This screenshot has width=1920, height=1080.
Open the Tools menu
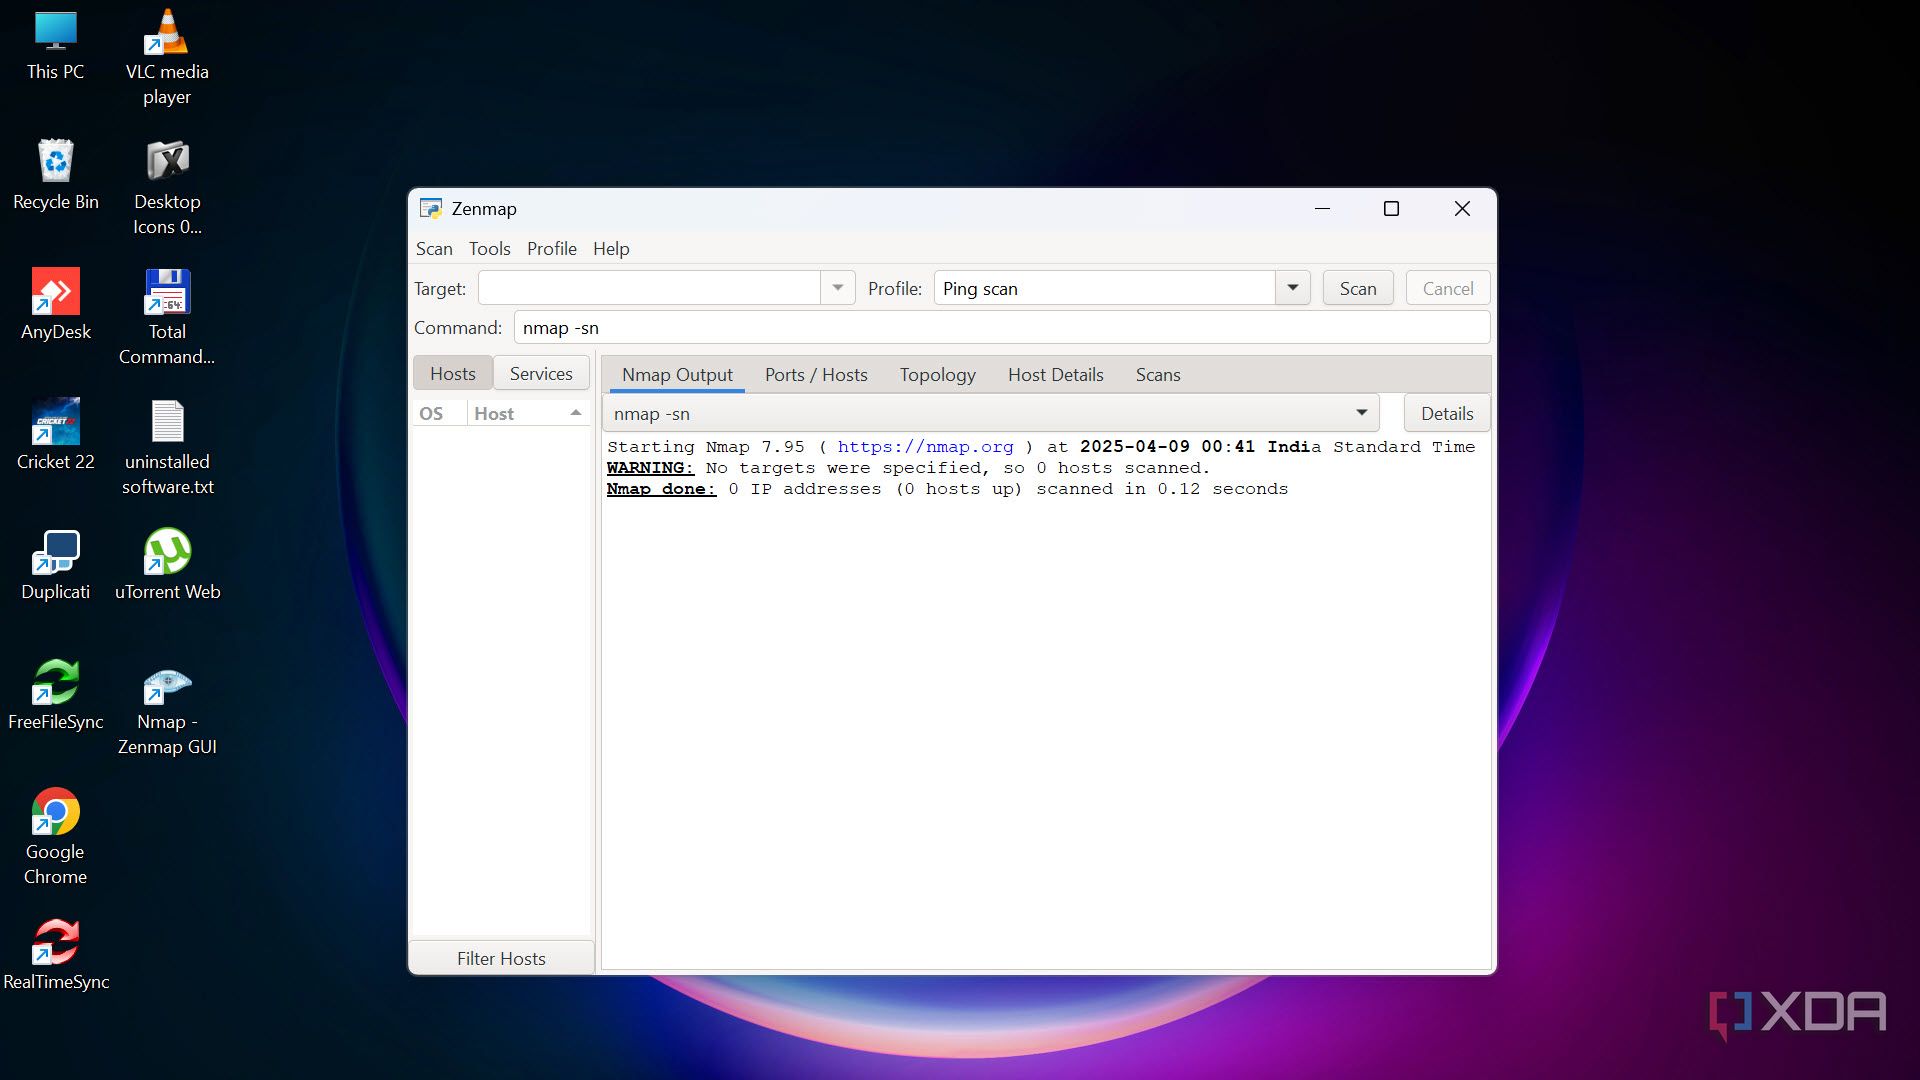pyautogui.click(x=489, y=249)
